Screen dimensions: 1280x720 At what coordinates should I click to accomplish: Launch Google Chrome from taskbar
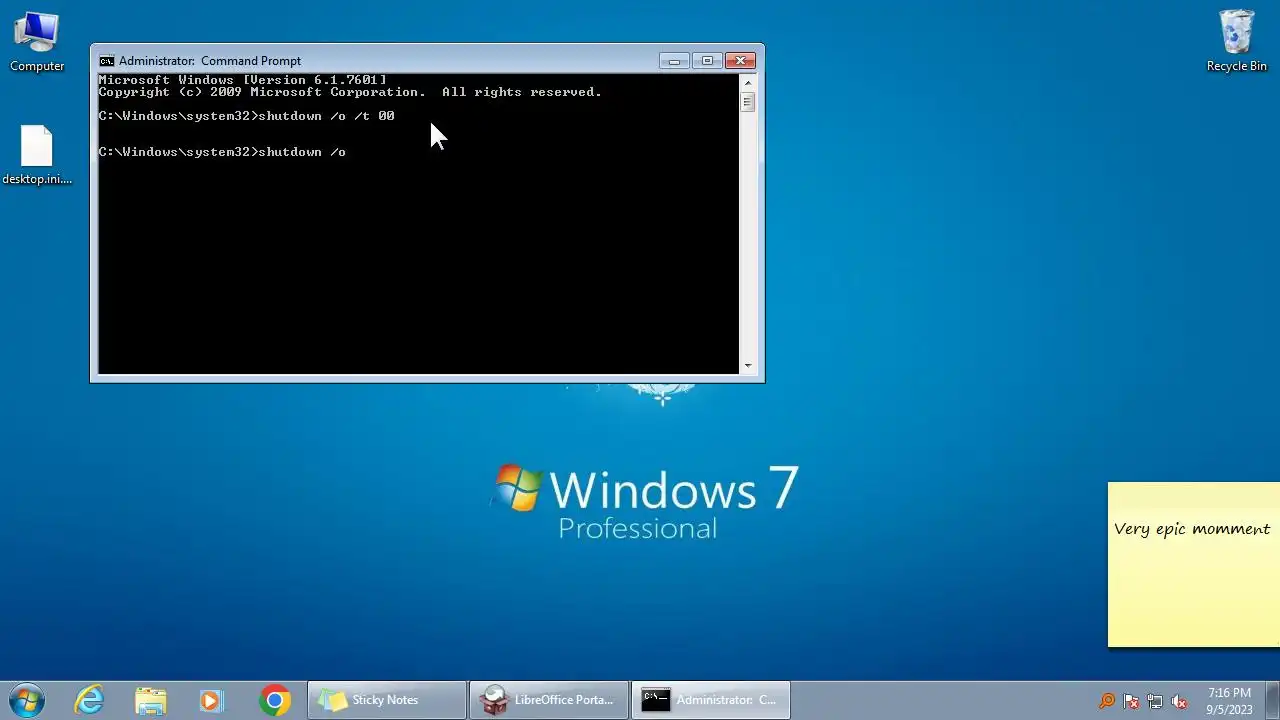[274, 700]
